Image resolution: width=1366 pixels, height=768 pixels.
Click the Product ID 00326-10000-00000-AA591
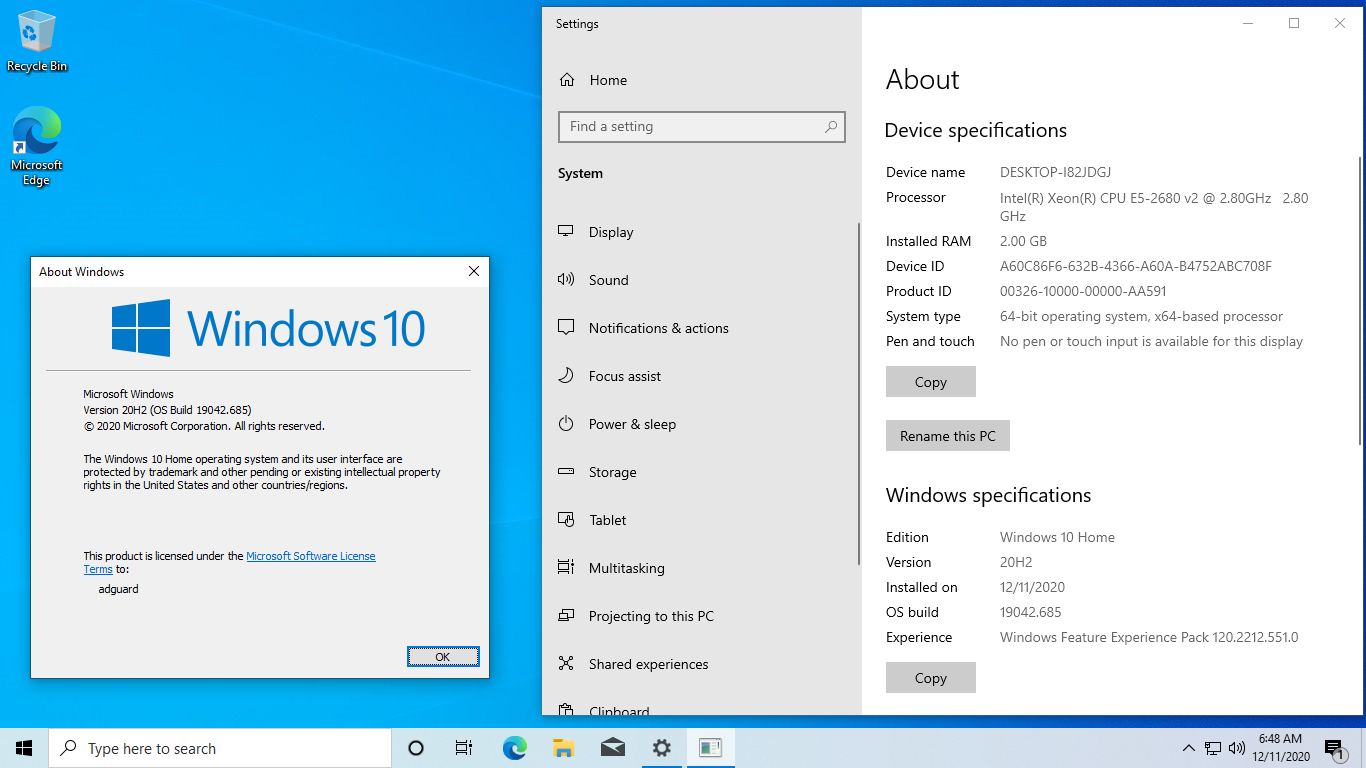(x=1083, y=291)
